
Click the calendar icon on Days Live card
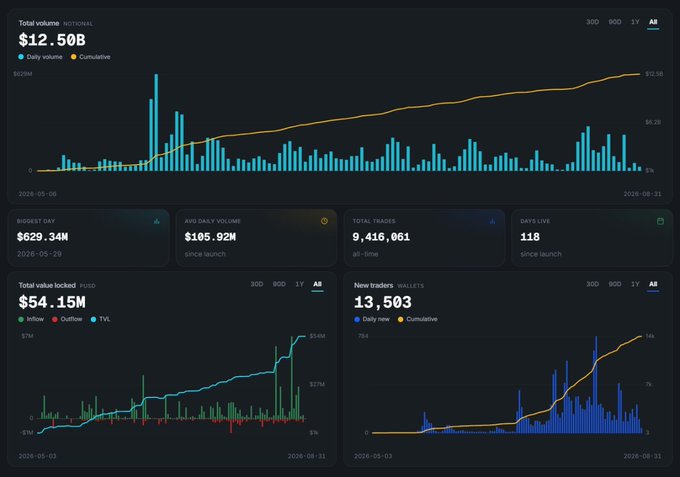(x=660, y=221)
